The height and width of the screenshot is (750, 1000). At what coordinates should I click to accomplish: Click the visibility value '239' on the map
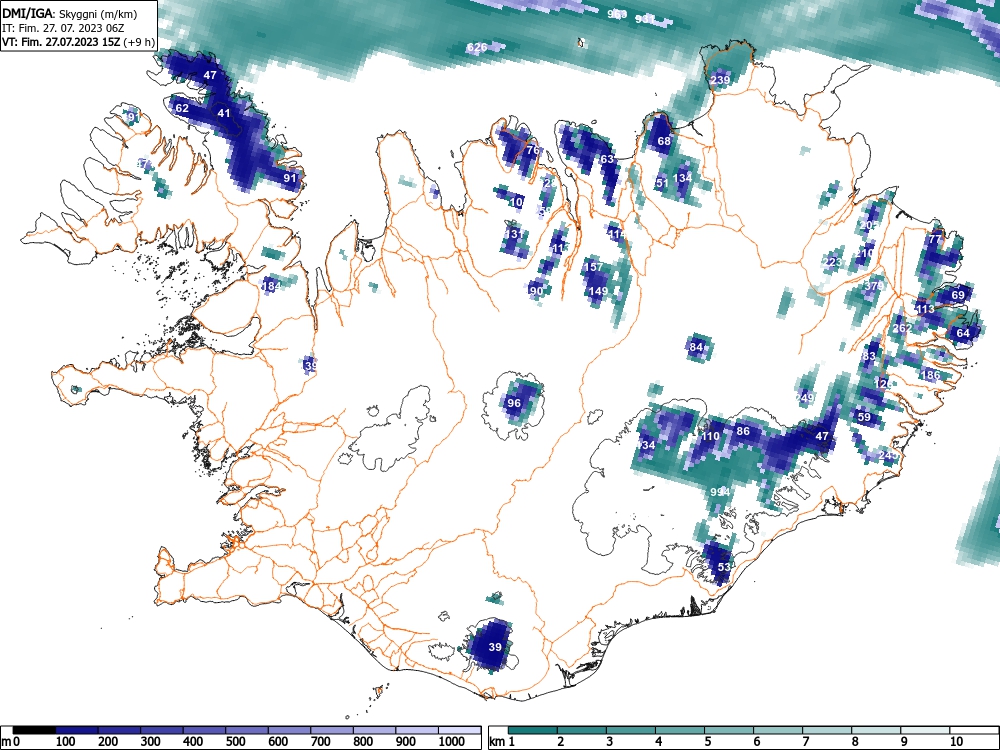pyautogui.click(x=720, y=80)
